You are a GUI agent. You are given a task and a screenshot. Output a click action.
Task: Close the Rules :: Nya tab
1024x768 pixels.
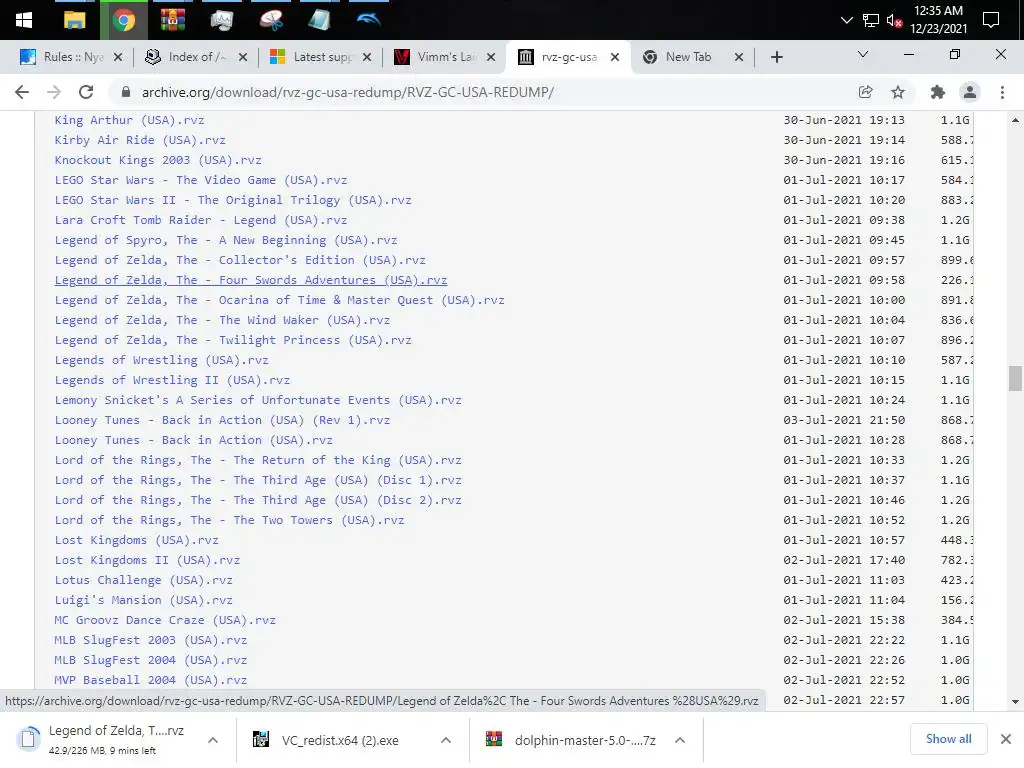118,57
